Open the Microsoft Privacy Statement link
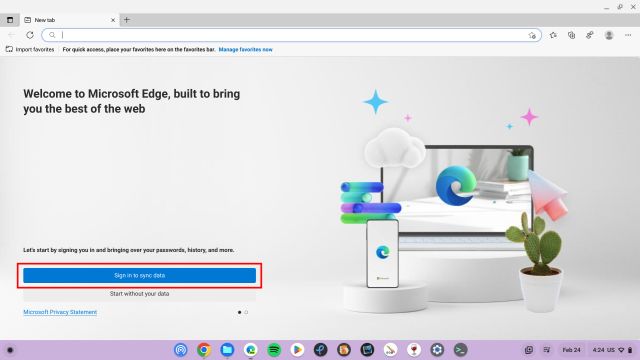 [x=60, y=312]
